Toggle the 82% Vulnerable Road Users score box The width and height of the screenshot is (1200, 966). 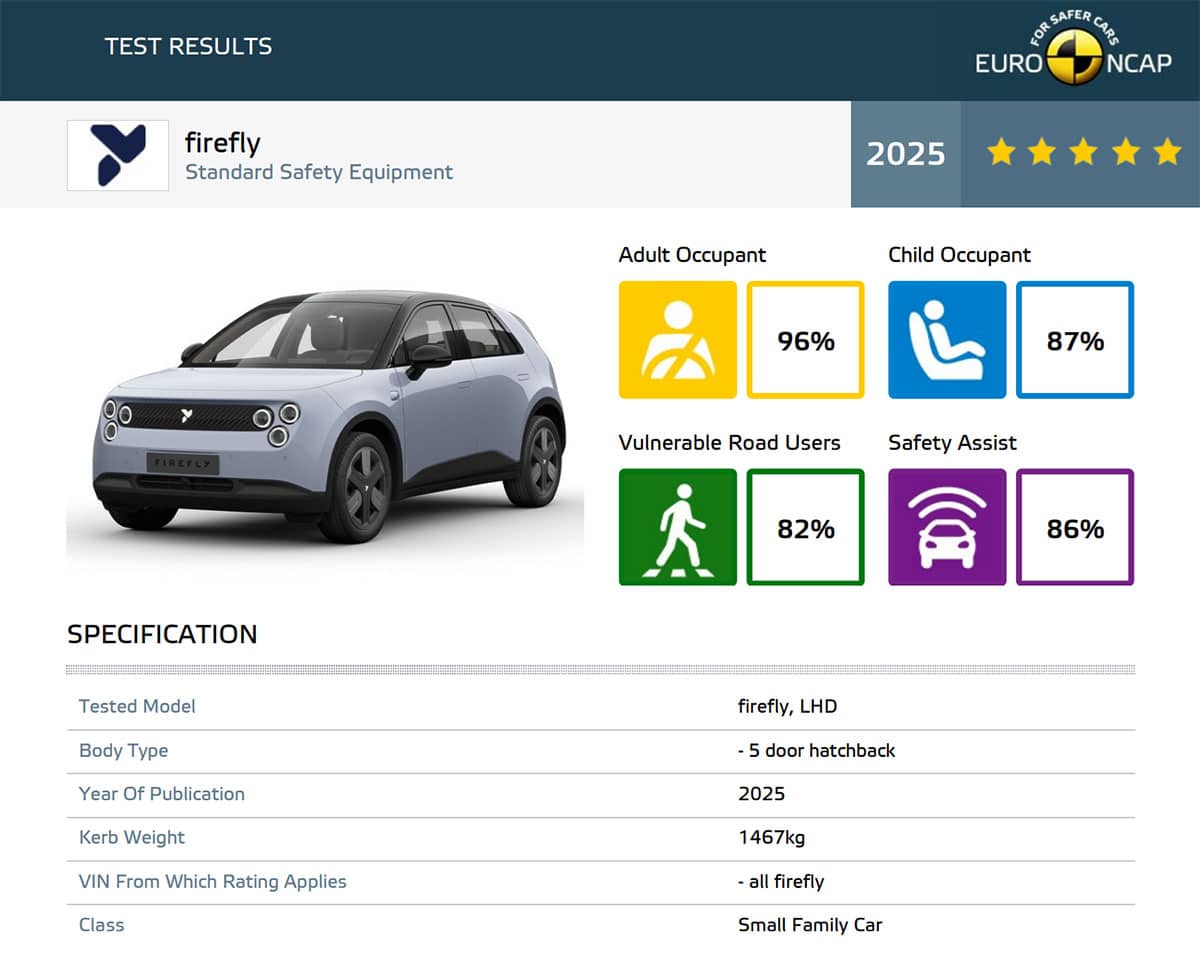click(805, 528)
